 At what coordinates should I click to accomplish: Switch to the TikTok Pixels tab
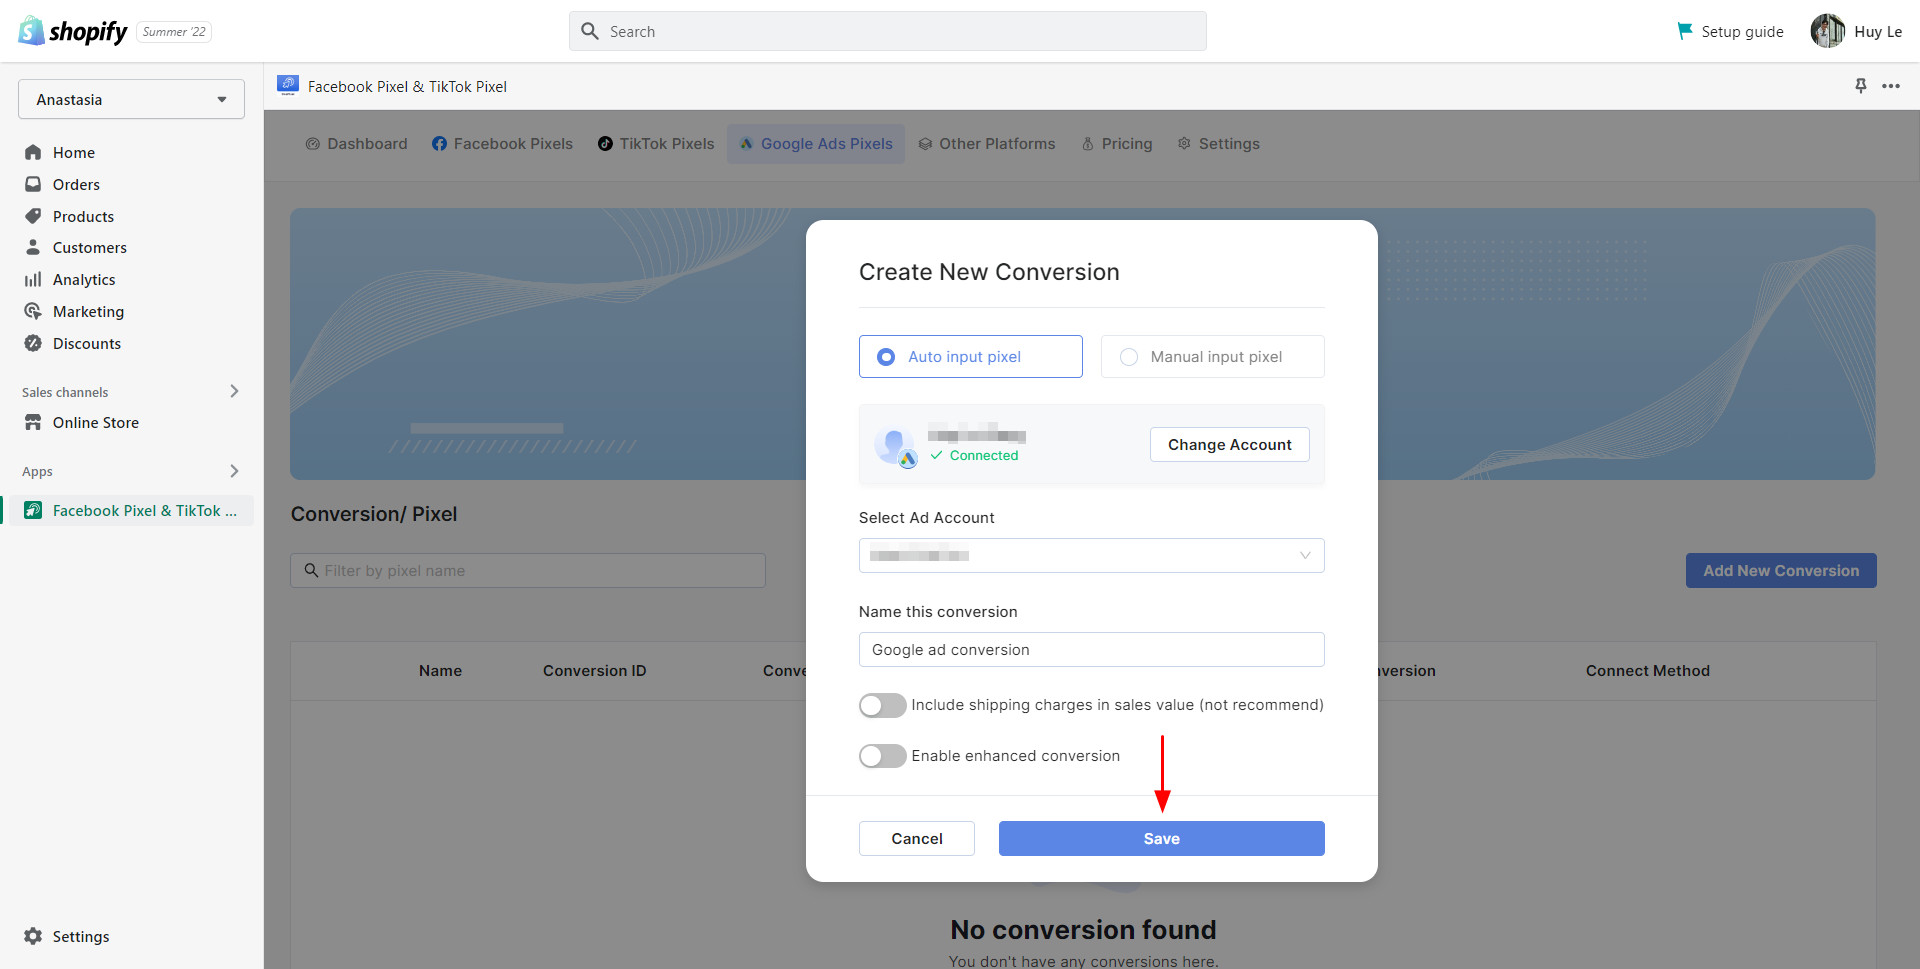[656, 143]
